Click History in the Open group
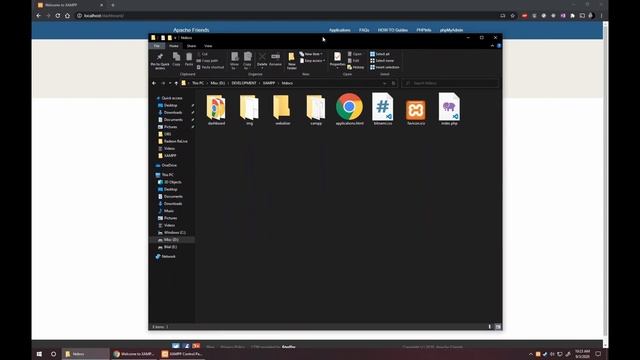This screenshot has width=640, height=360. (x=356, y=67)
